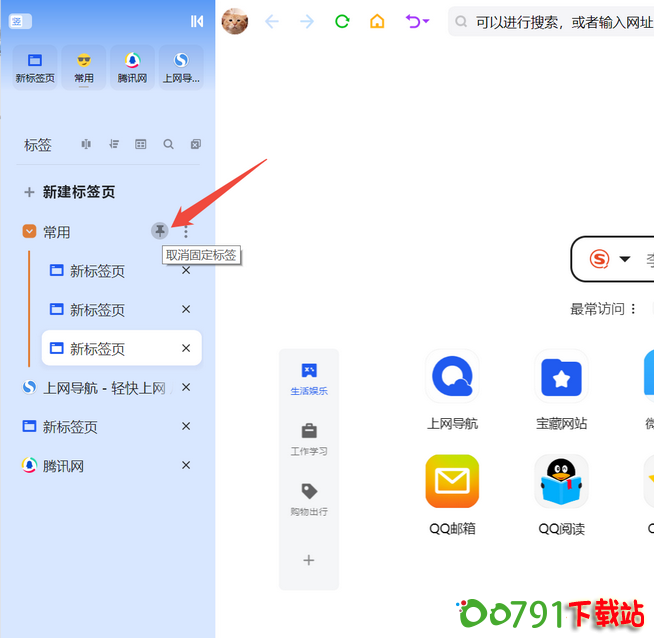Collapse the sidebar panel

click(x=196, y=21)
